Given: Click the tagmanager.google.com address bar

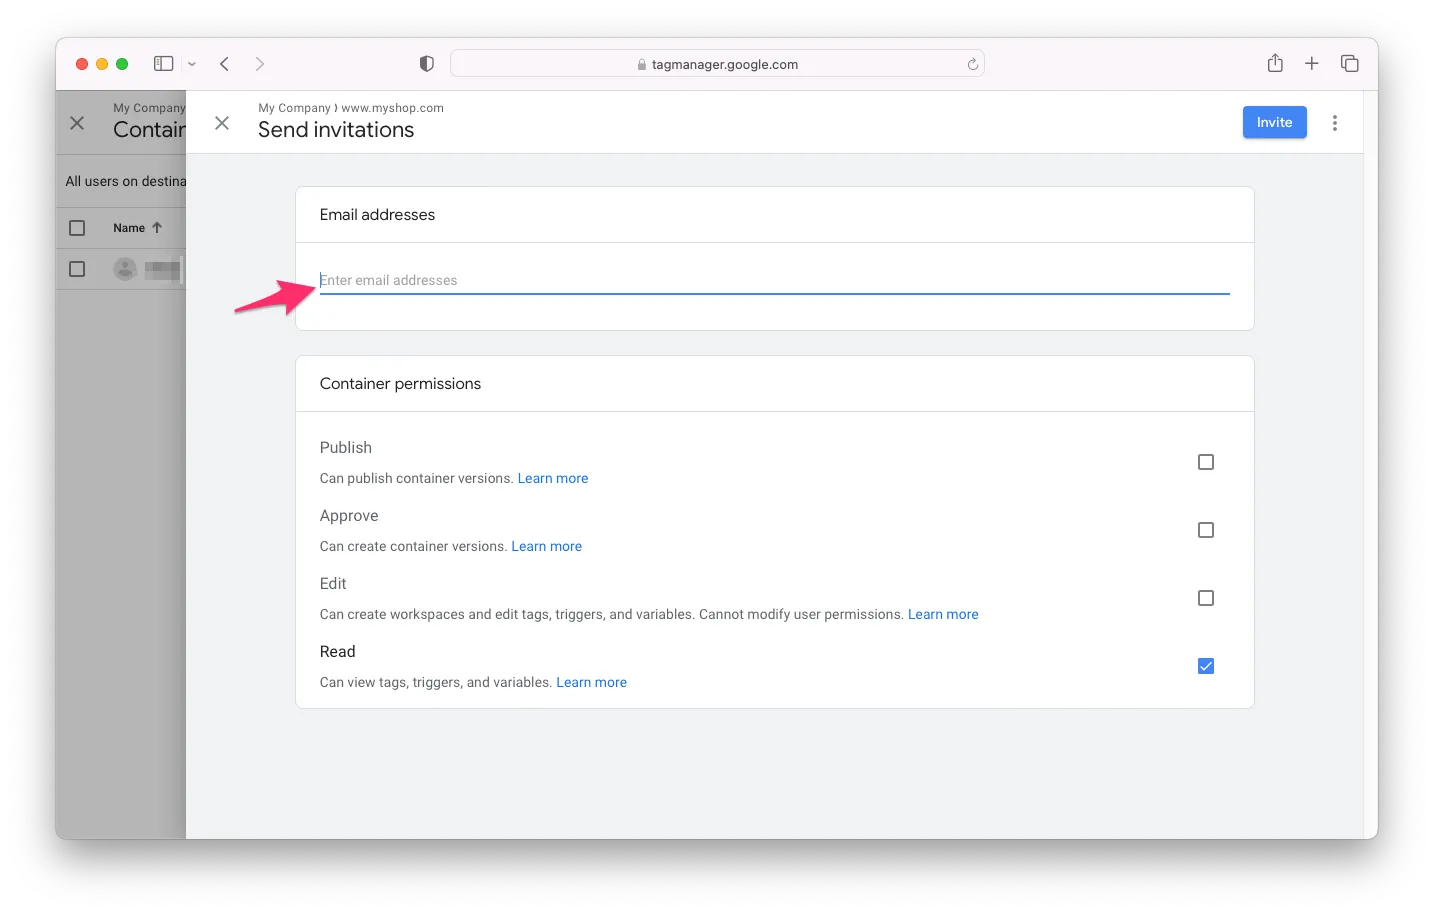Looking at the screenshot, I should pyautogui.click(x=717, y=64).
